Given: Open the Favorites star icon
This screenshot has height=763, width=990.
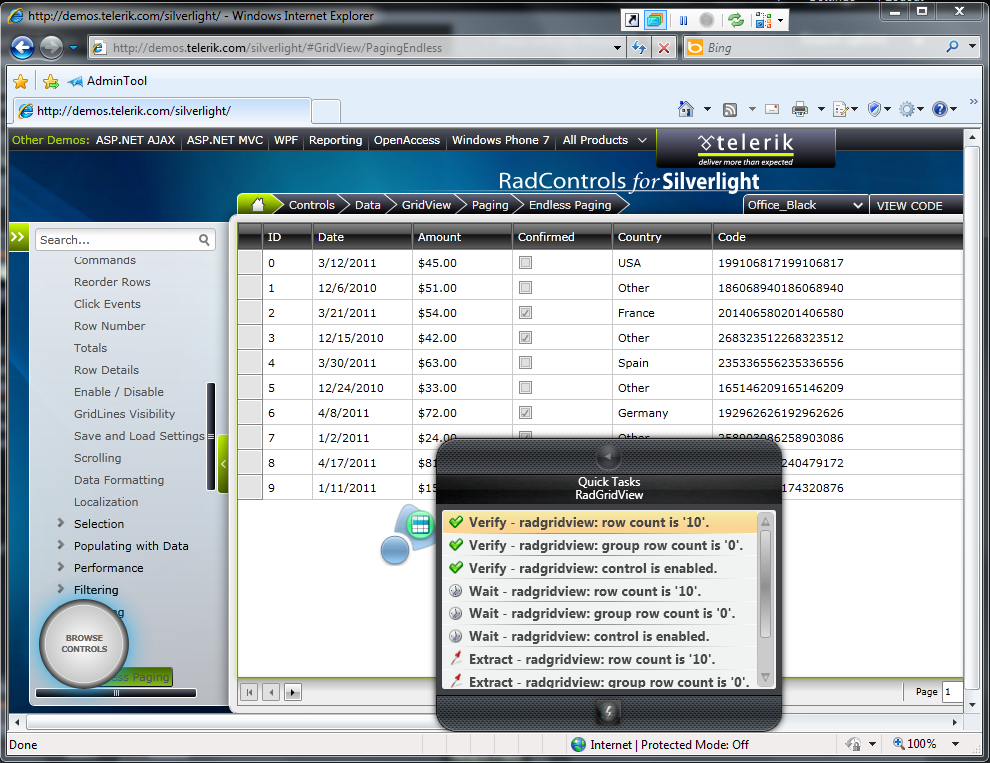Looking at the screenshot, I should pos(20,81).
